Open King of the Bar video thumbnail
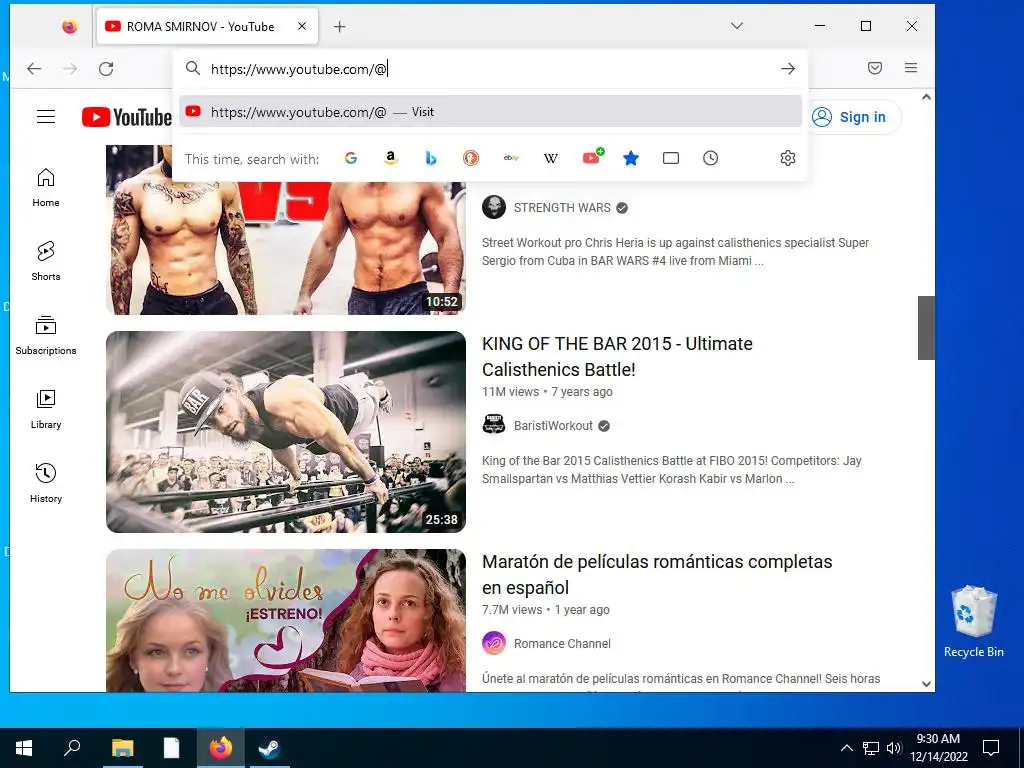 tap(286, 432)
